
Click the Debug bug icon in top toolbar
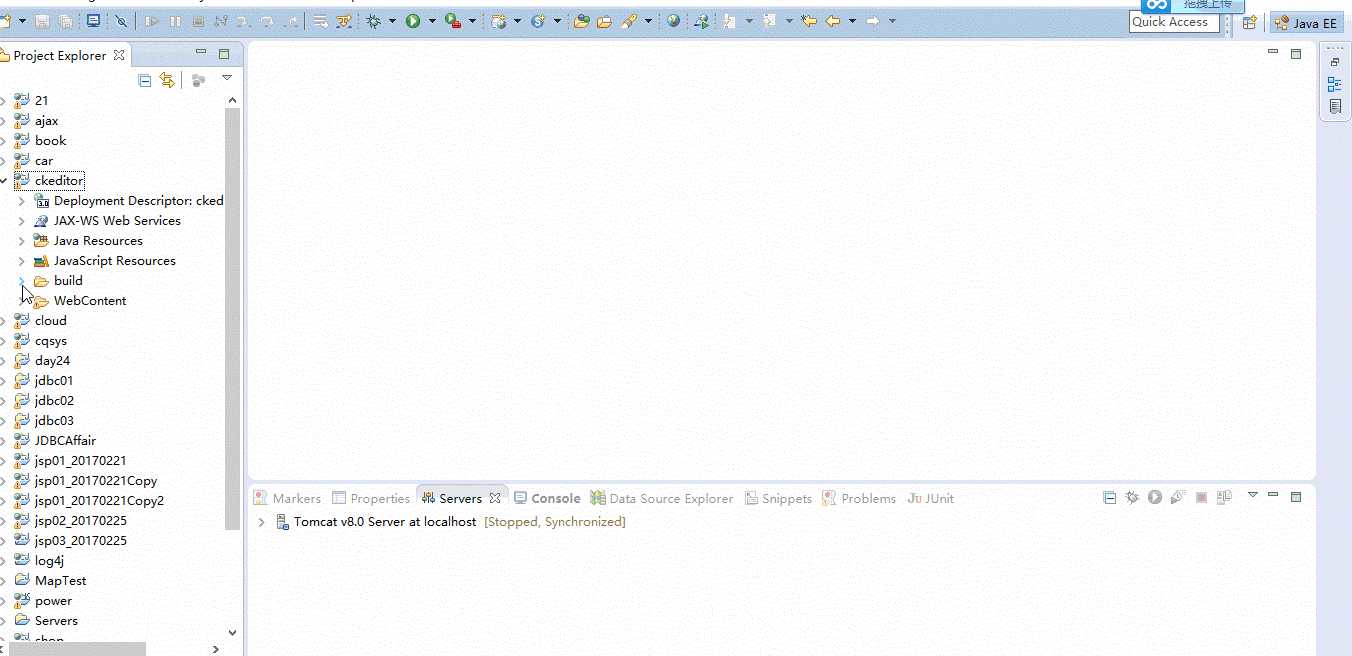click(373, 21)
